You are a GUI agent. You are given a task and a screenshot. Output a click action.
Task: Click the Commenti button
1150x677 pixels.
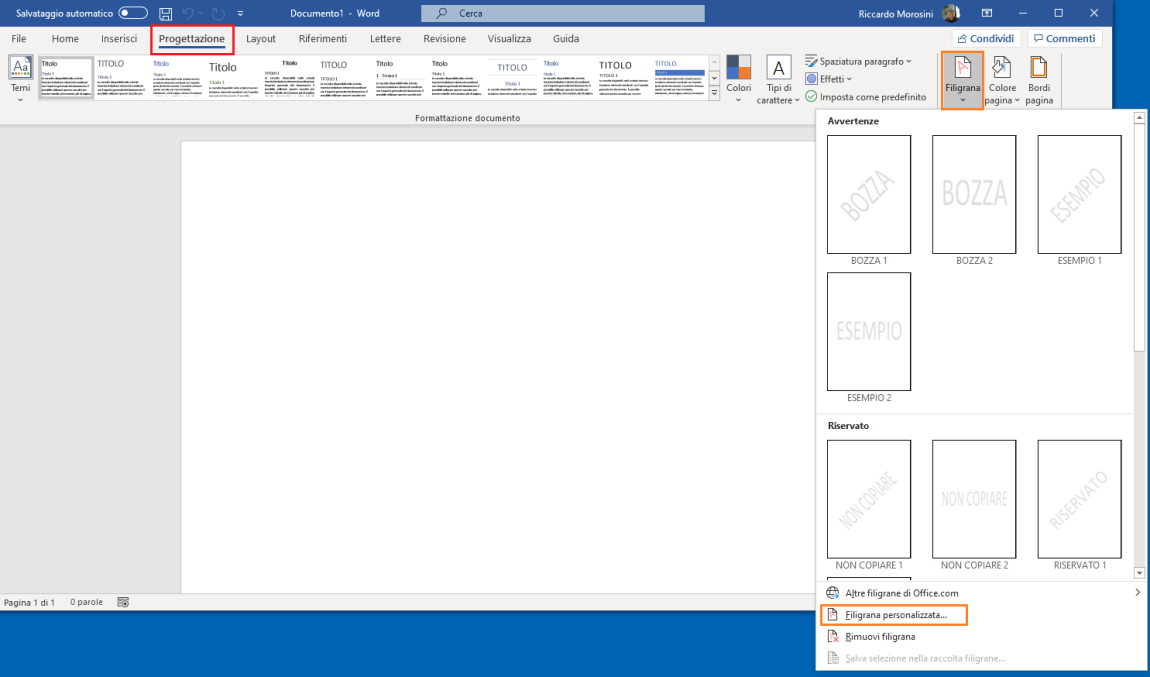pyautogui.click(x=1064, y=38)
